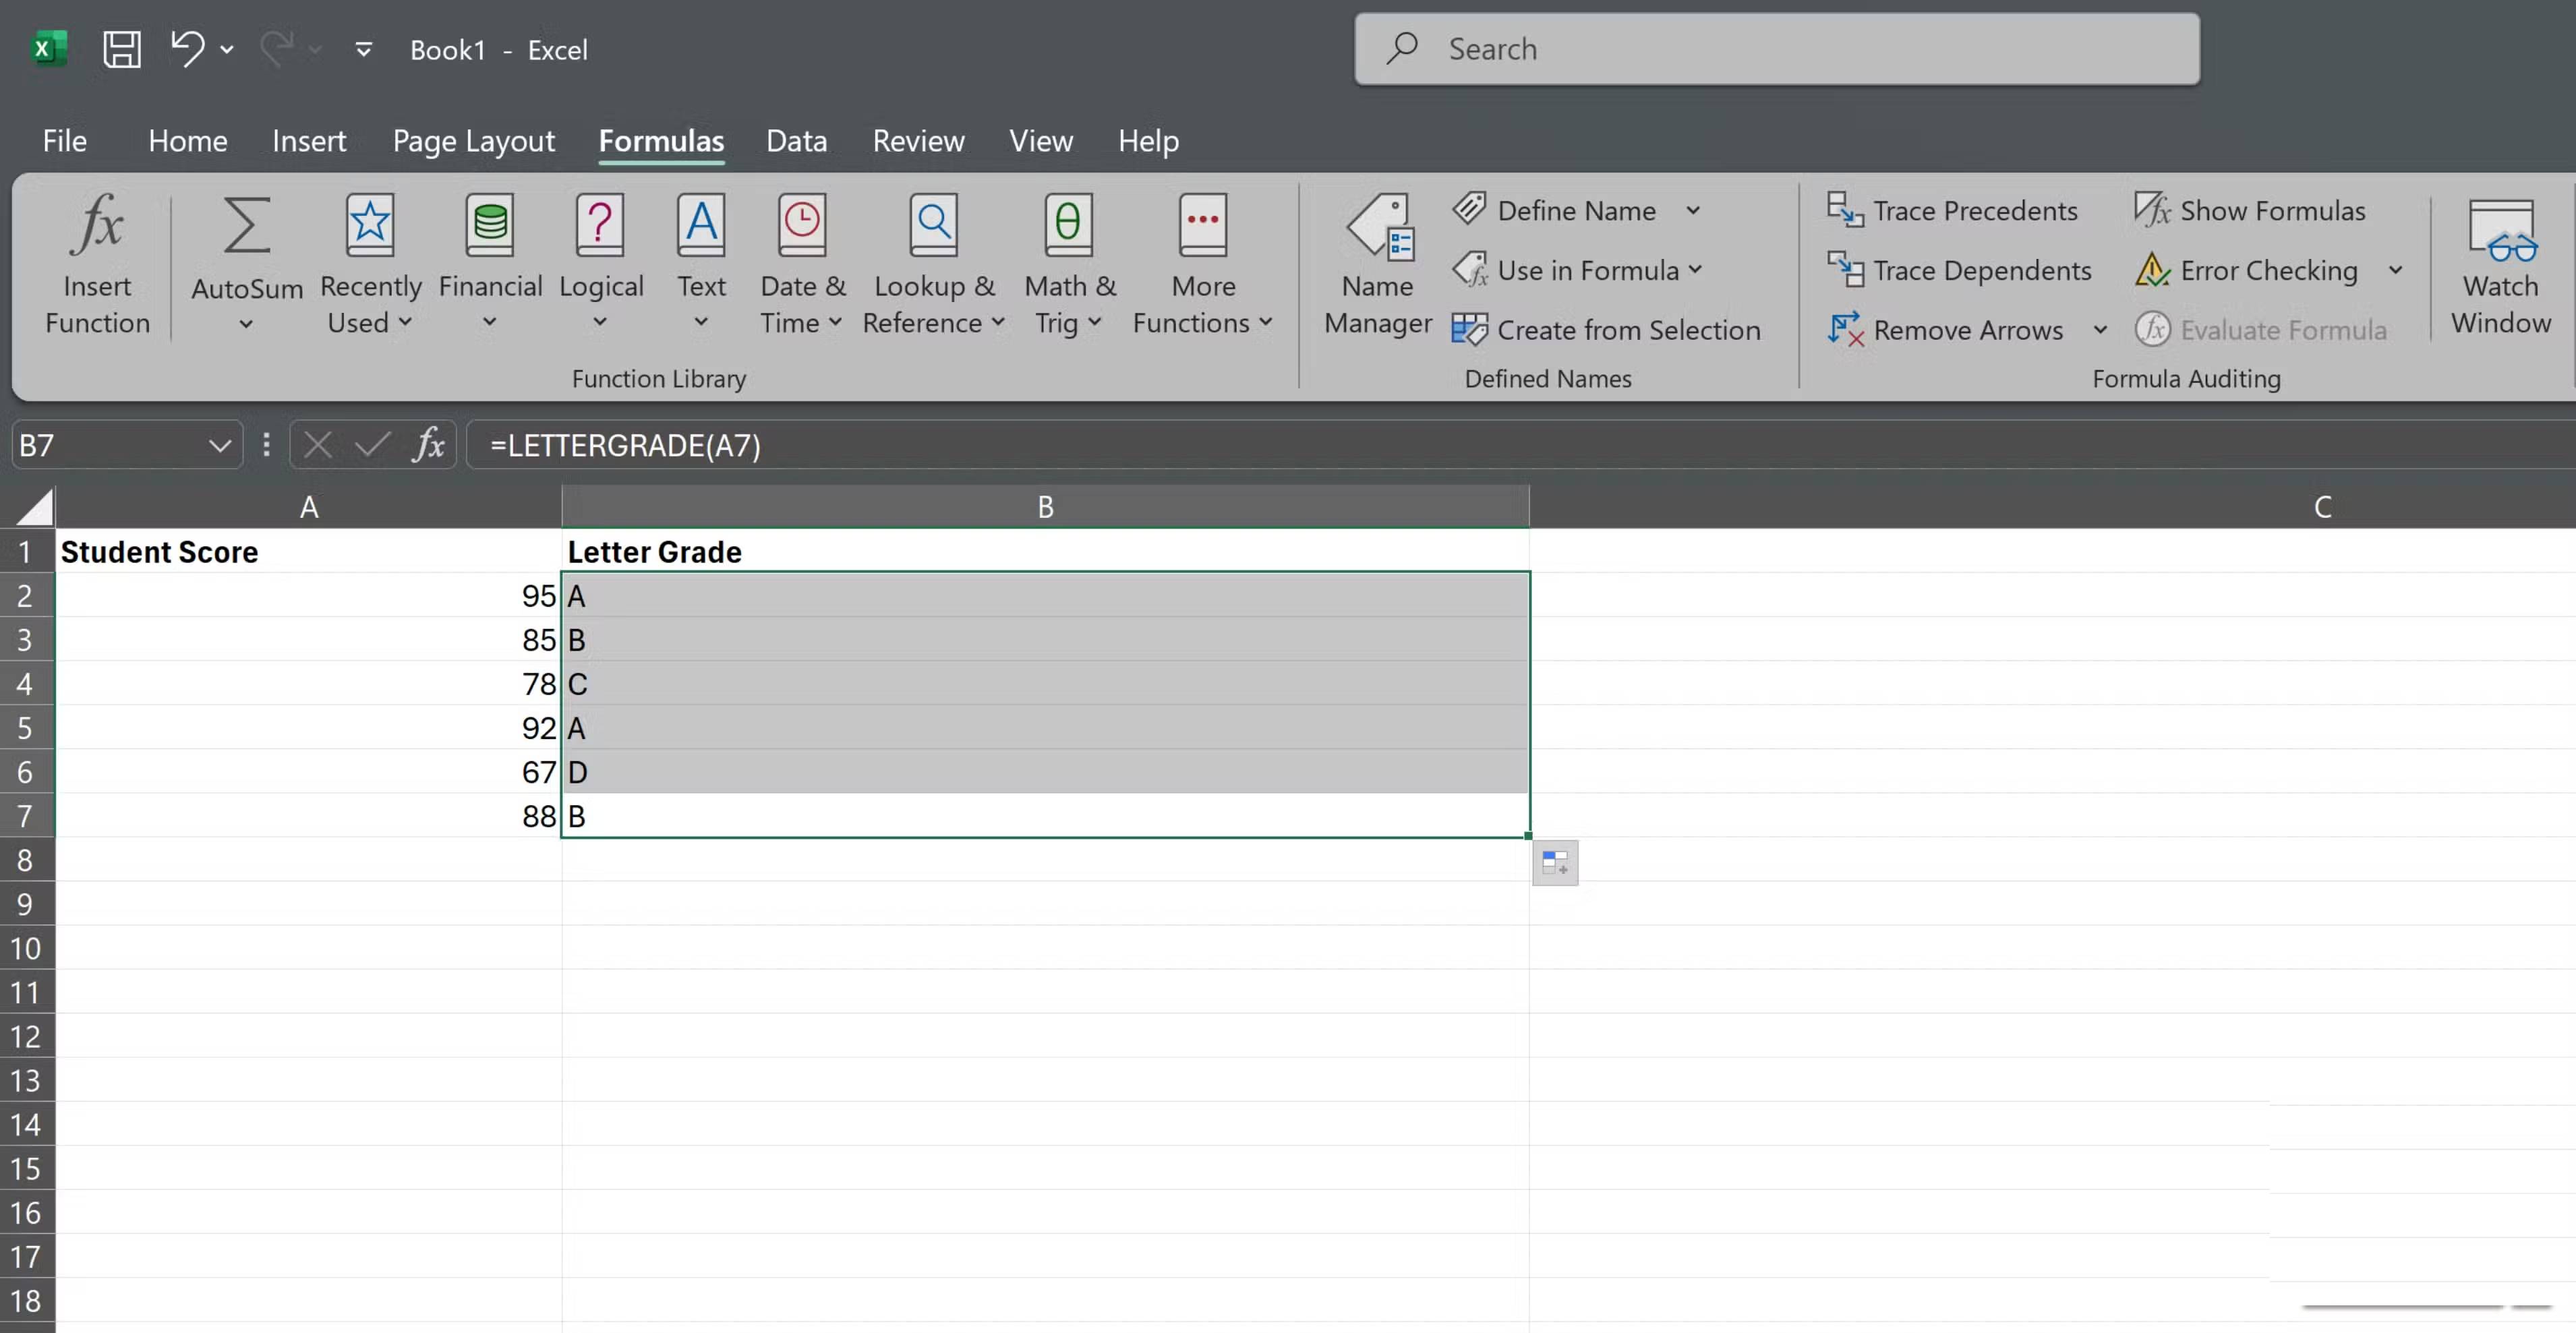Click Trace Precedents
2576x1333 pixels.
pyautogui.click(x=1953, y=210)
